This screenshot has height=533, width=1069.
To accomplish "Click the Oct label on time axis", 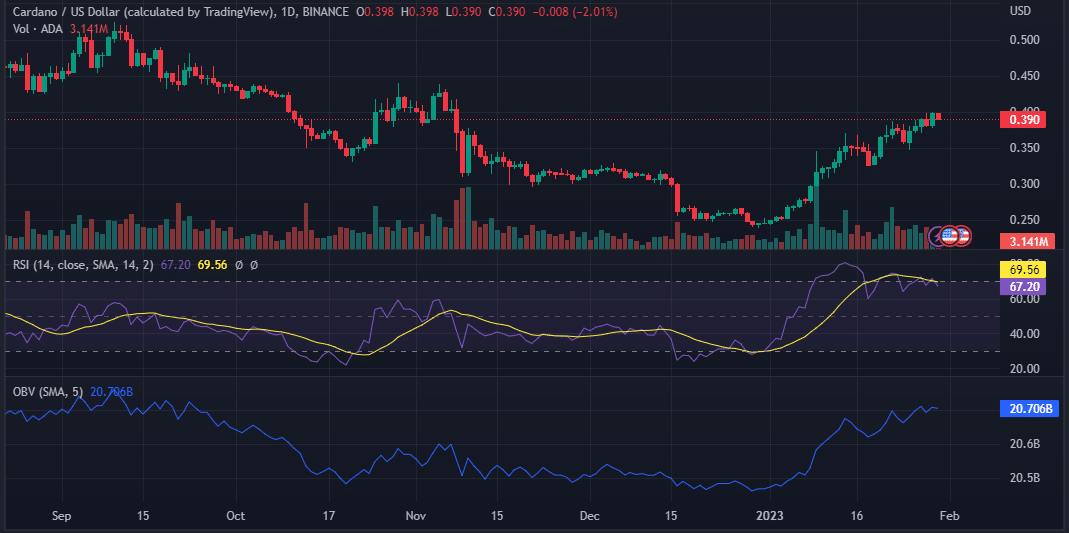I will point(235,517).
